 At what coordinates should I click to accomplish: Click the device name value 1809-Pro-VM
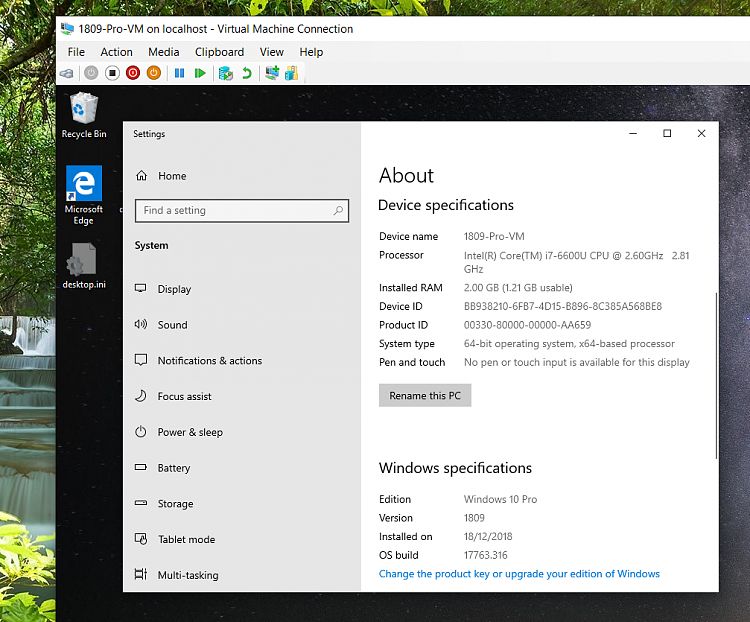pyautogui.click(x=494, y=236)
